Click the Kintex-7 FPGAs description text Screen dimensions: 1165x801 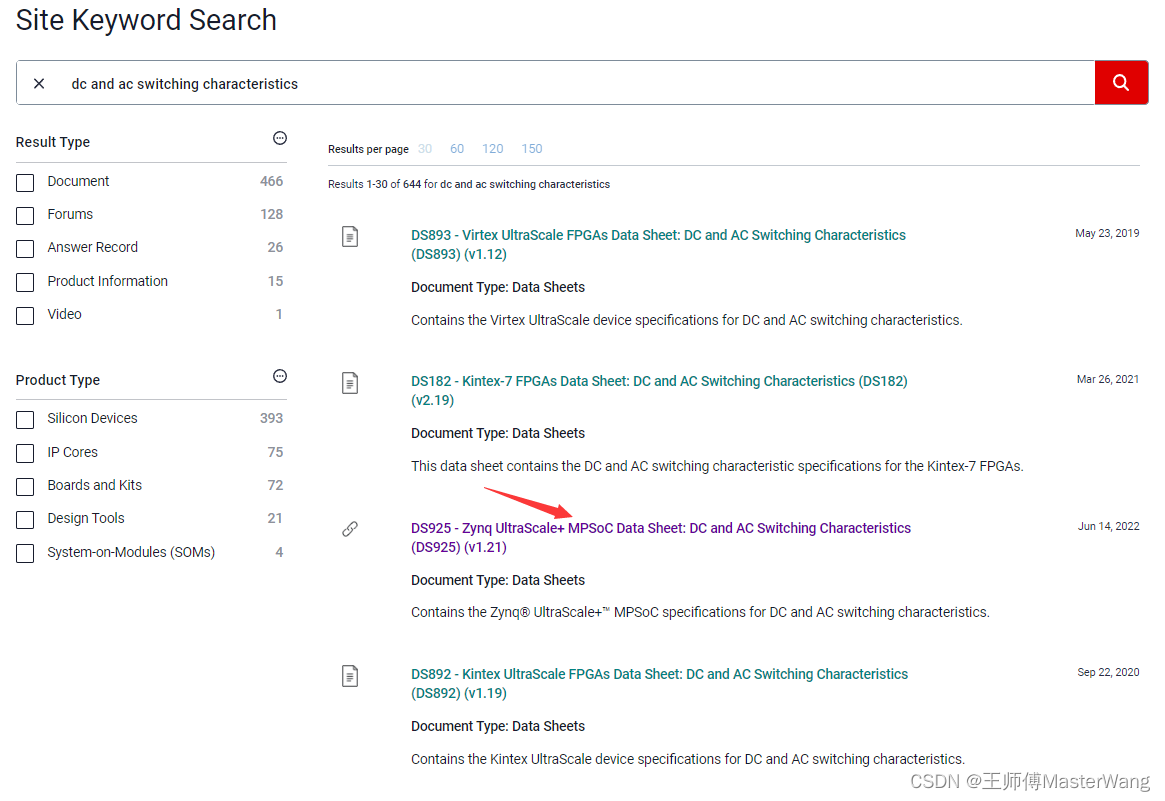[717, 467]
